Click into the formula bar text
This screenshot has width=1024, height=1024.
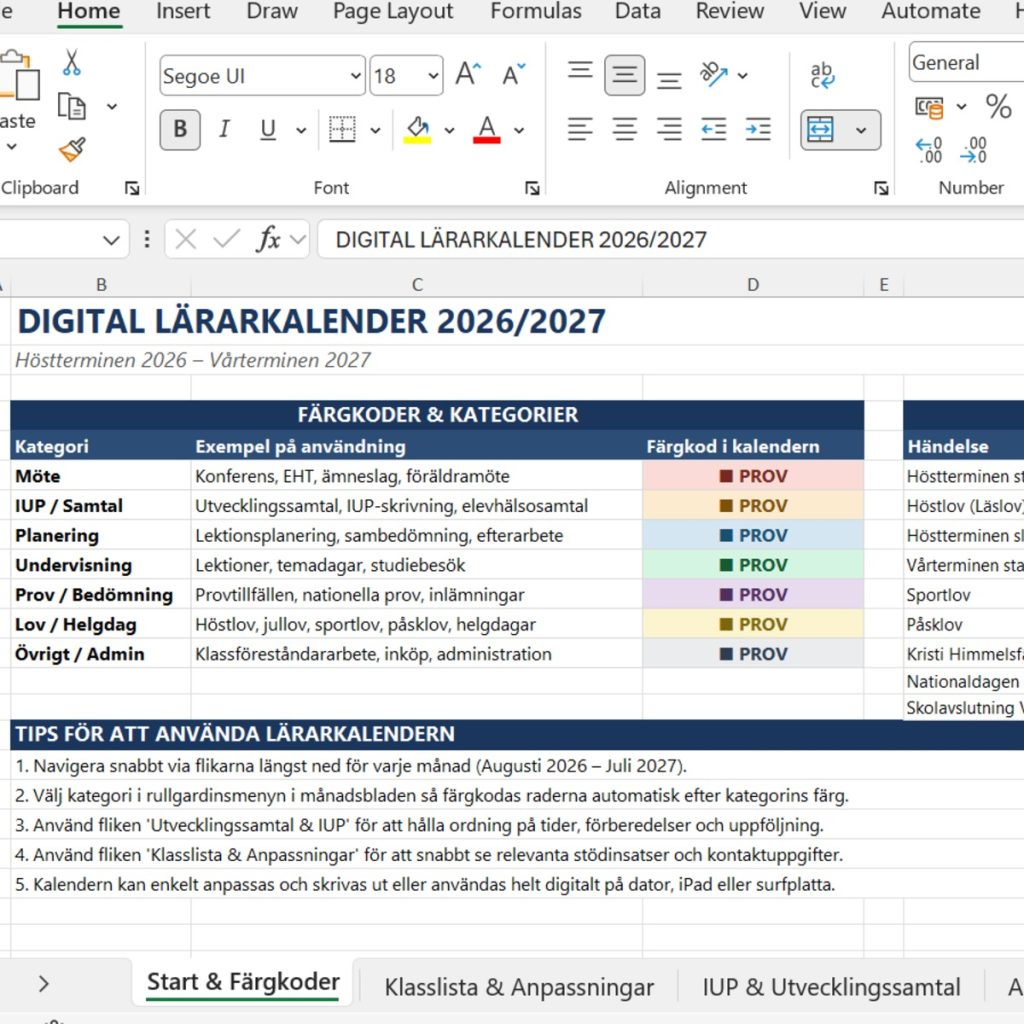coord(670,240)
